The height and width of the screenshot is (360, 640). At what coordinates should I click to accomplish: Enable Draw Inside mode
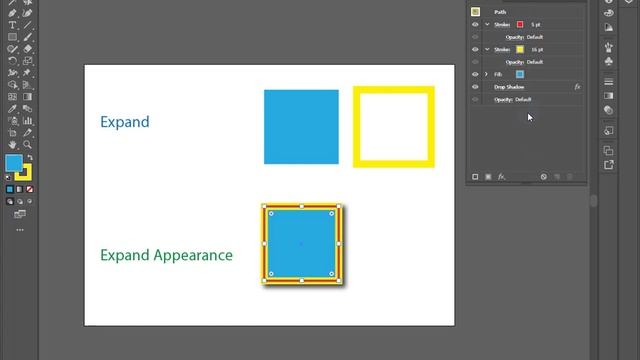[29, 201]
